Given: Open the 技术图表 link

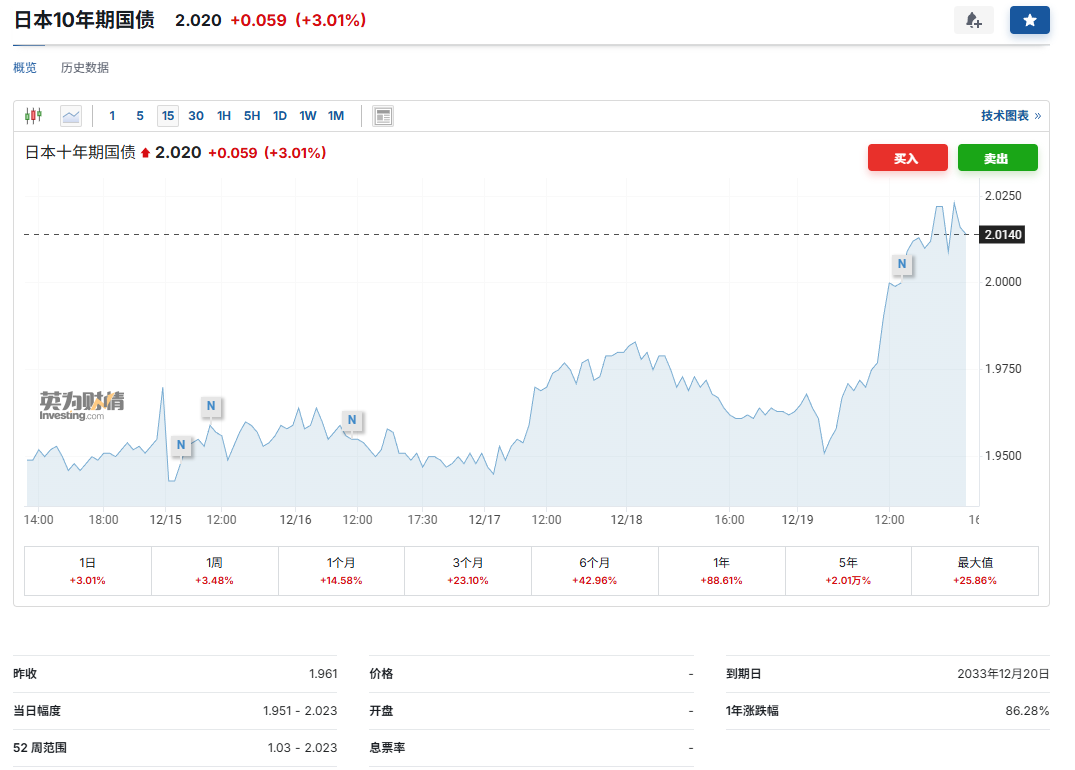Looking at the screenshot, I should pos(1010,116).
